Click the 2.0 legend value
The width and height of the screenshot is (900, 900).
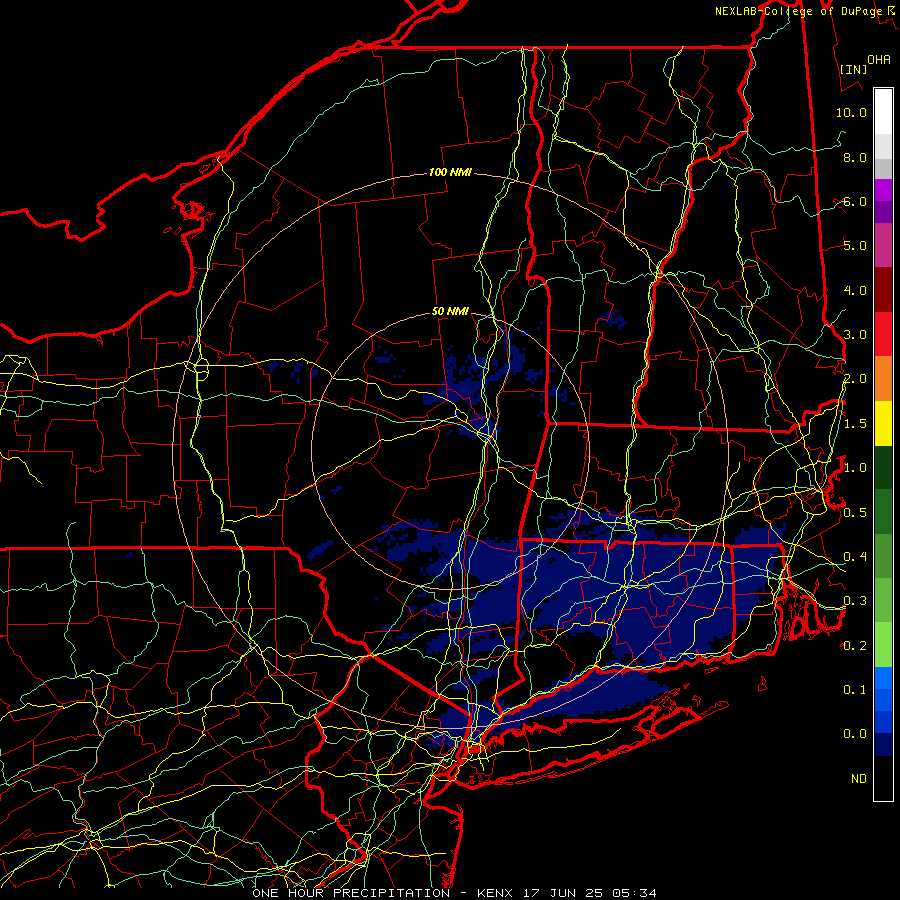[855, 379]
